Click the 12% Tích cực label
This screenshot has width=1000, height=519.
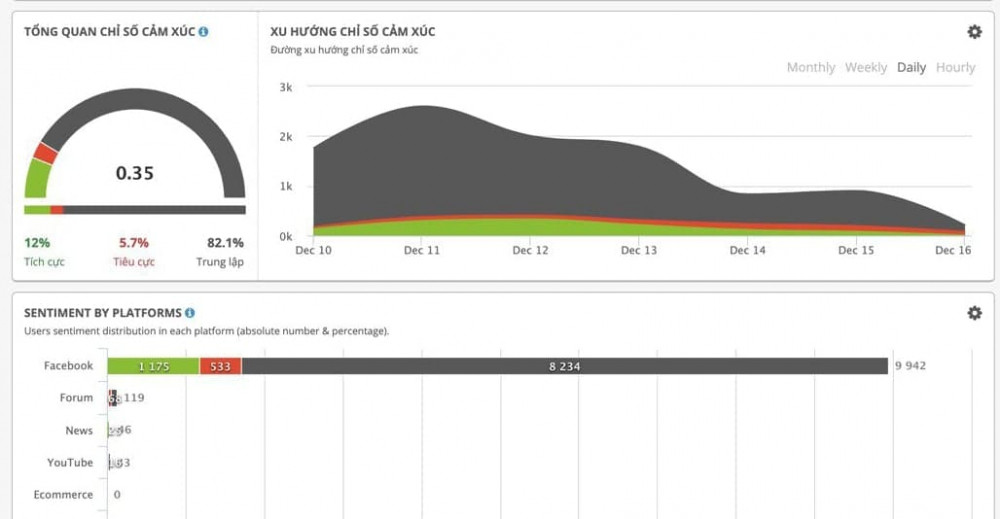[37, 243]
